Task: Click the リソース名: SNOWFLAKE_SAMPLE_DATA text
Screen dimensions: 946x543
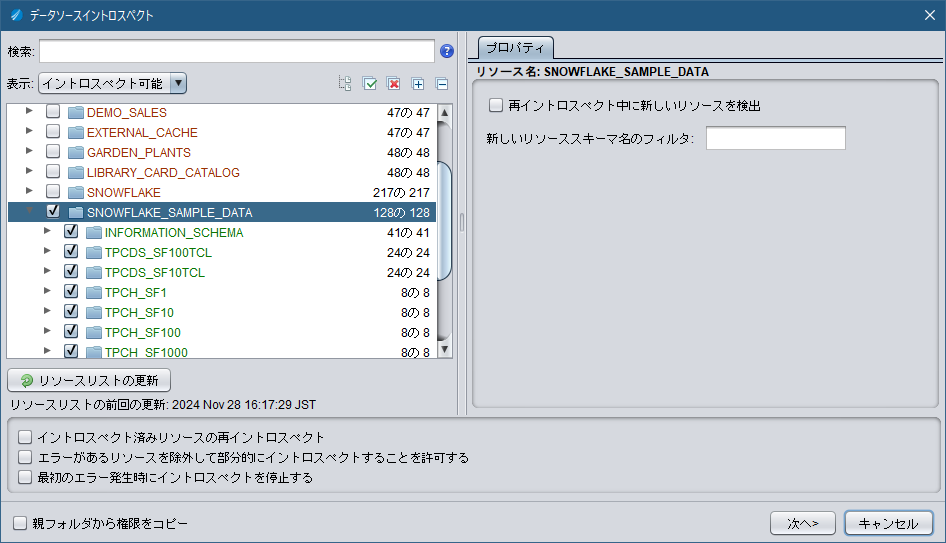Action: (x=592, y=72)
